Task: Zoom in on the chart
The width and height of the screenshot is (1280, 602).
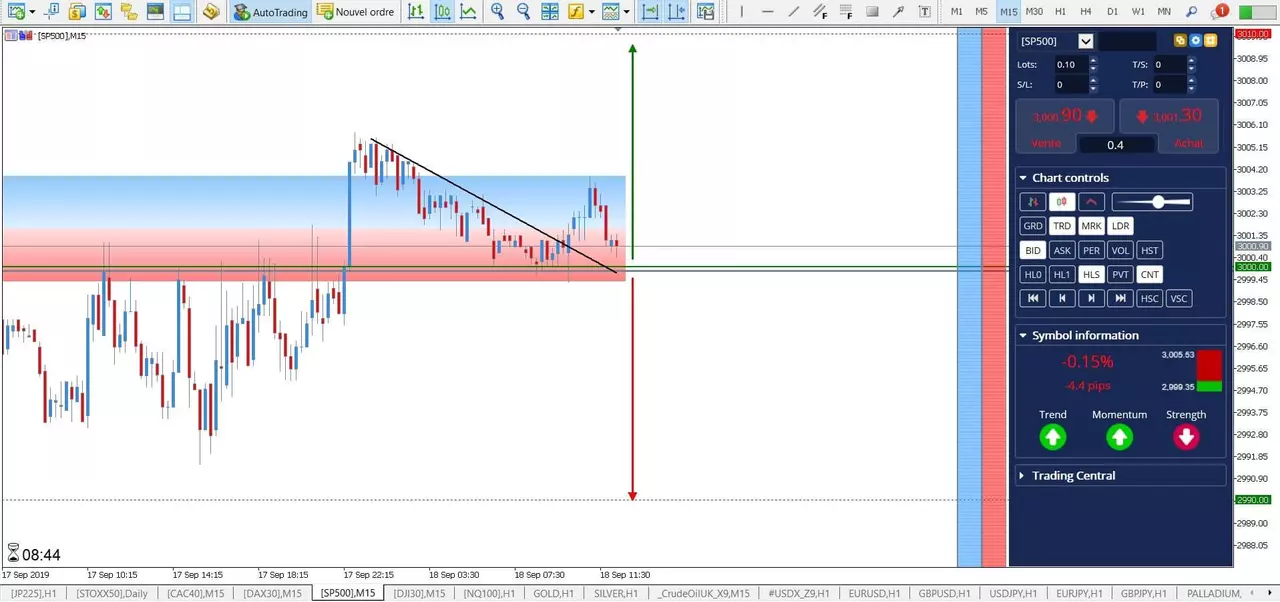Action: (497, 12)
